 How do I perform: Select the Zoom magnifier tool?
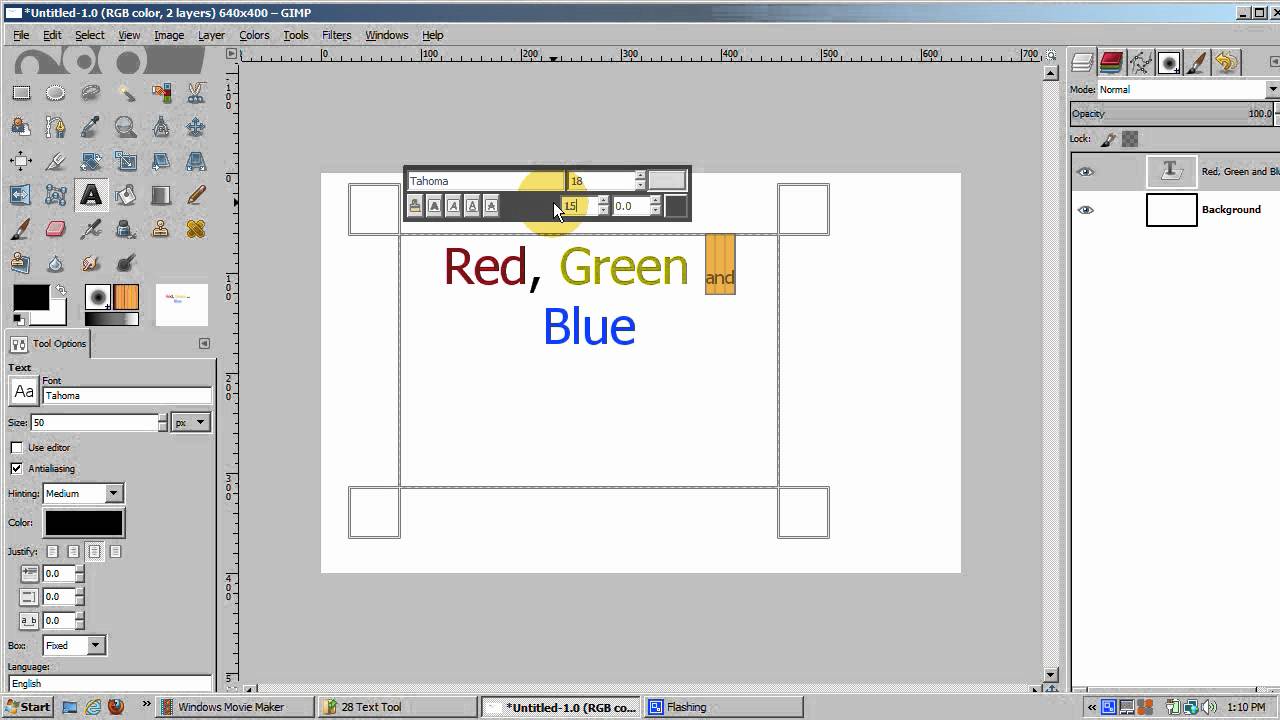(126, 127)
